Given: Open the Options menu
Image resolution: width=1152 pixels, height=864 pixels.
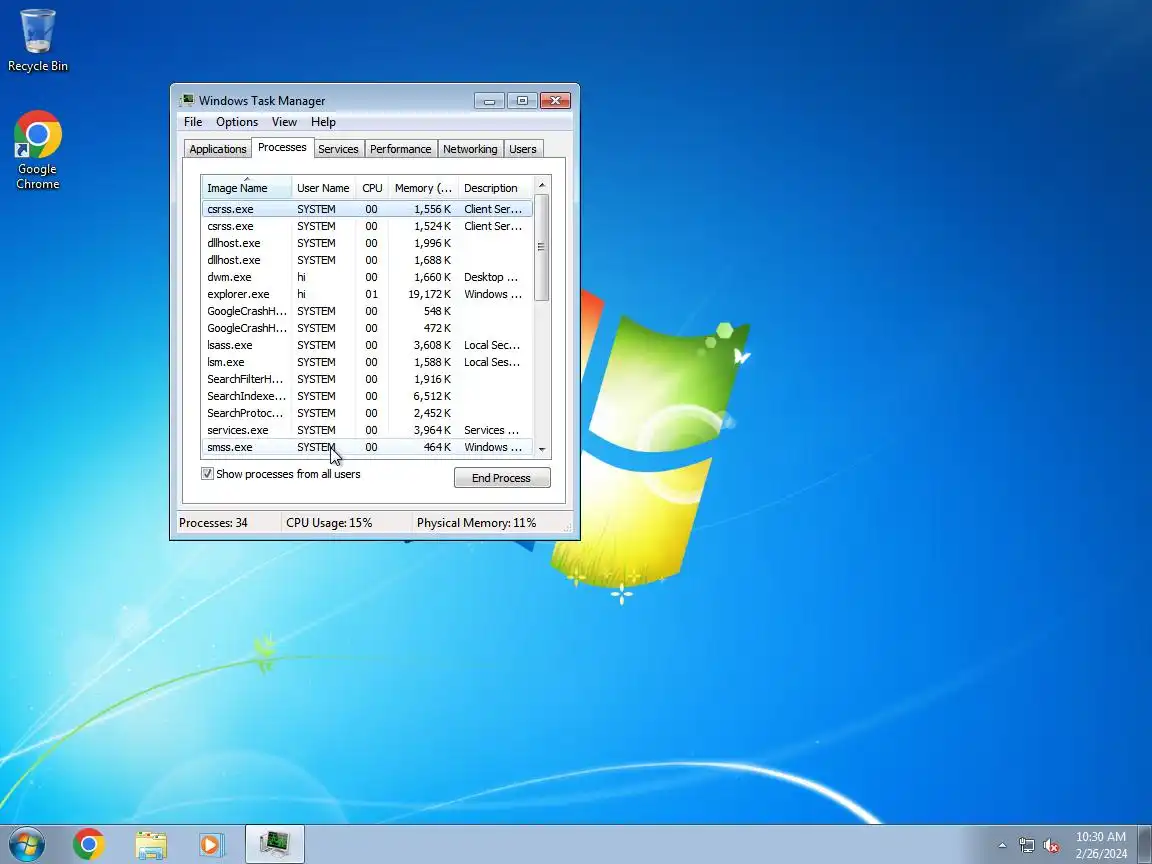Looking at the screenshot, I should [x=237, y=122].
